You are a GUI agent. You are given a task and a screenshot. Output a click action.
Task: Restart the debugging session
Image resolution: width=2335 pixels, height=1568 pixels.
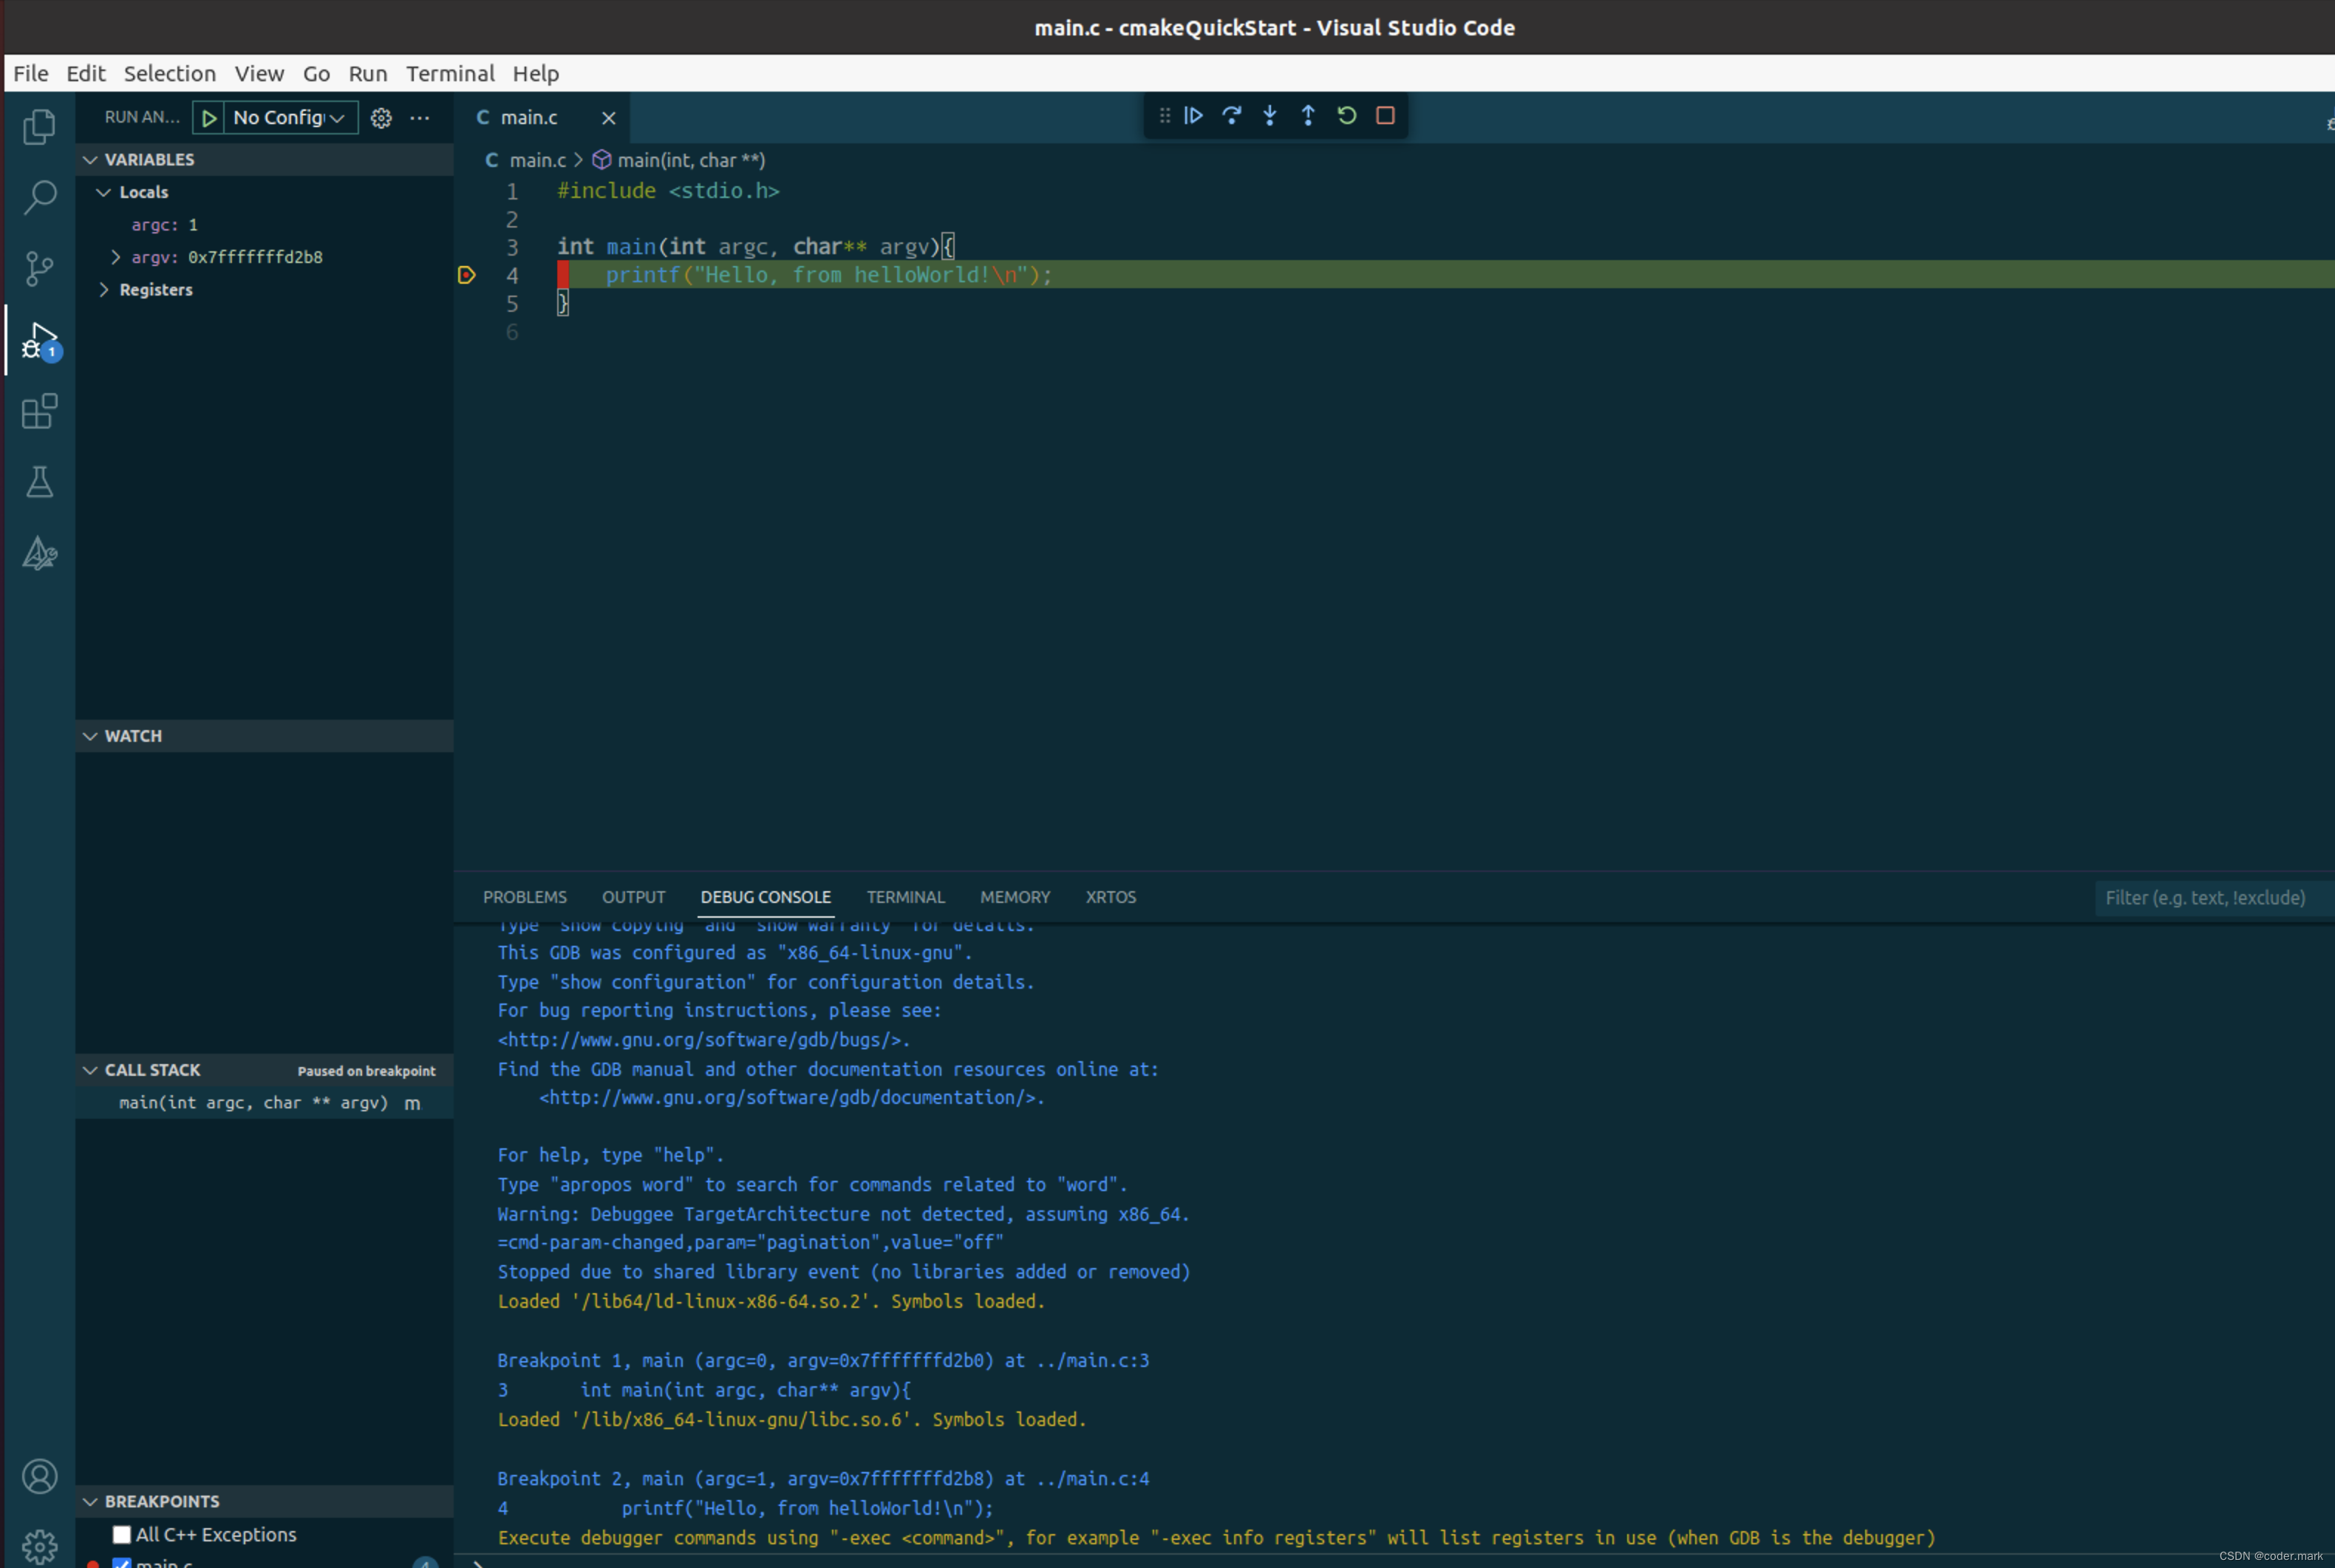[x=1346, y=116]
